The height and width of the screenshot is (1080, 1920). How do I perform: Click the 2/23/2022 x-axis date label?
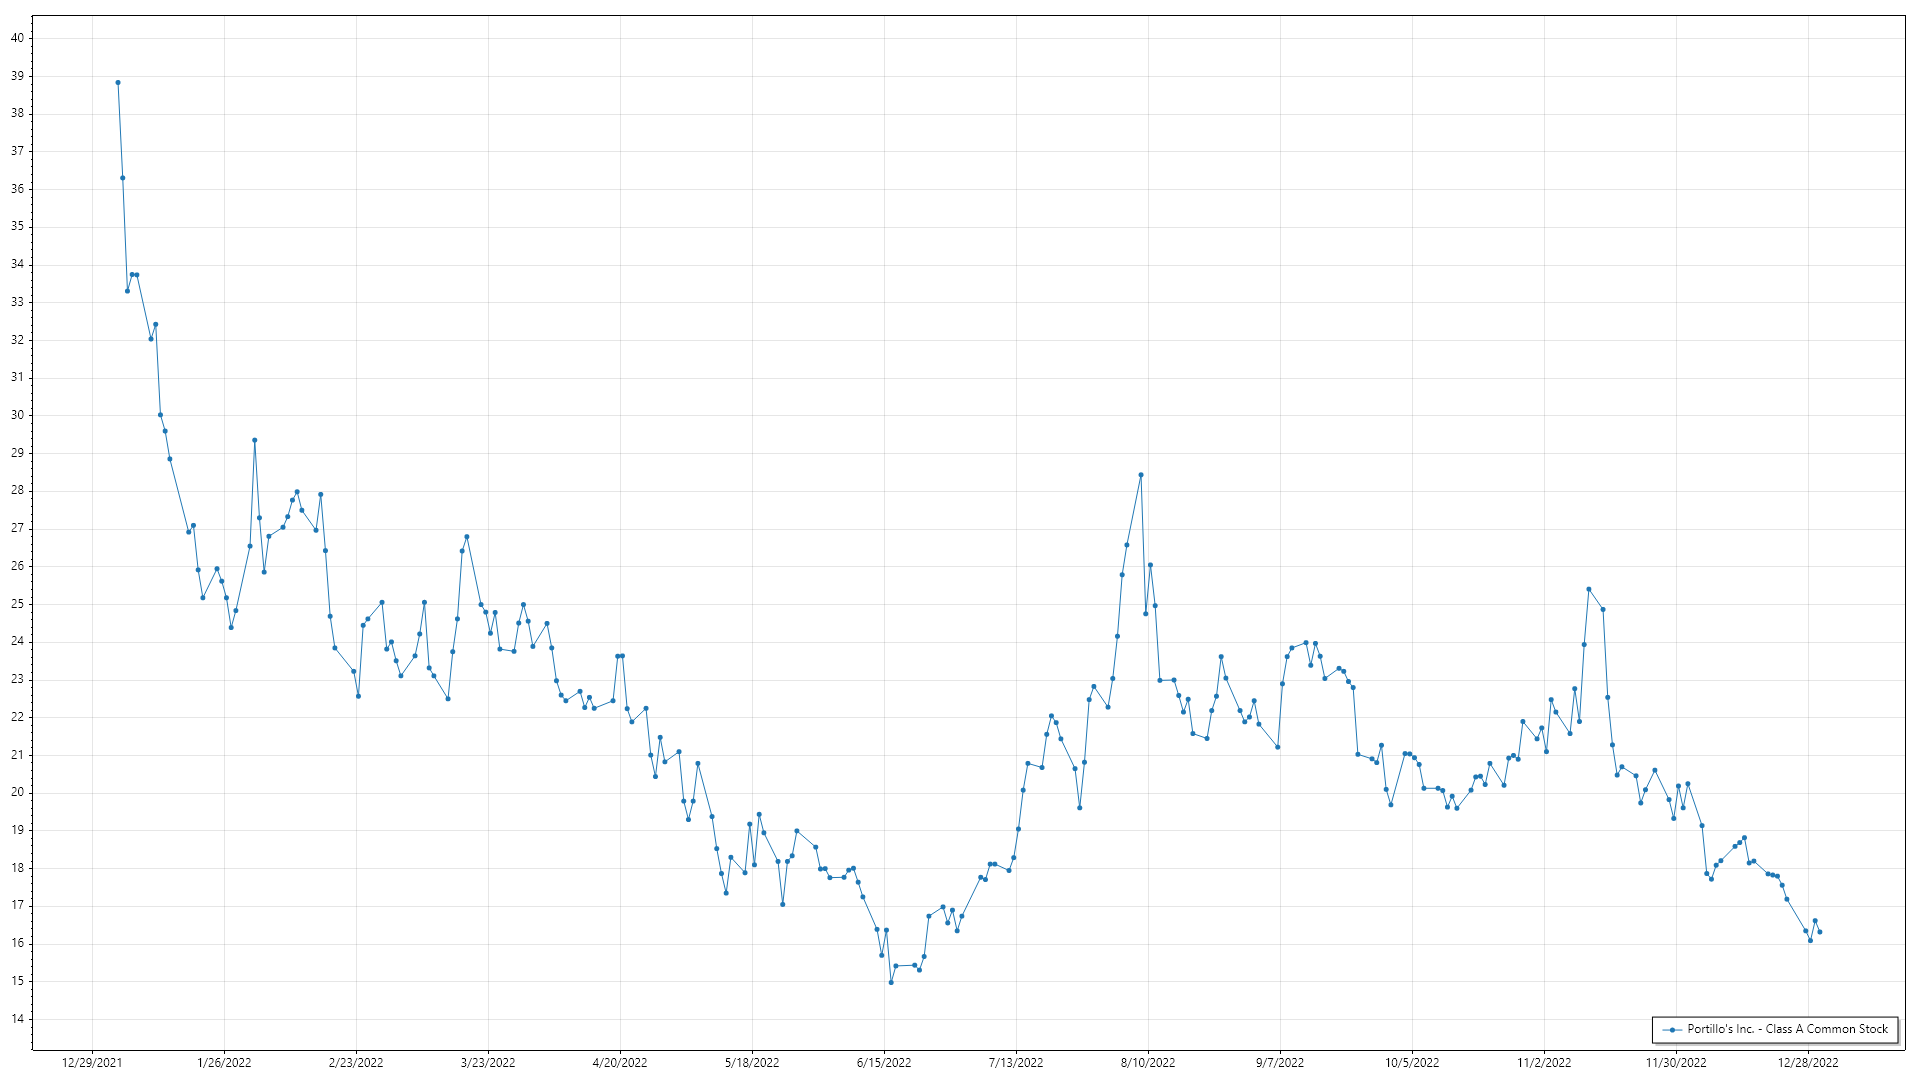[x=356, y=1062]
